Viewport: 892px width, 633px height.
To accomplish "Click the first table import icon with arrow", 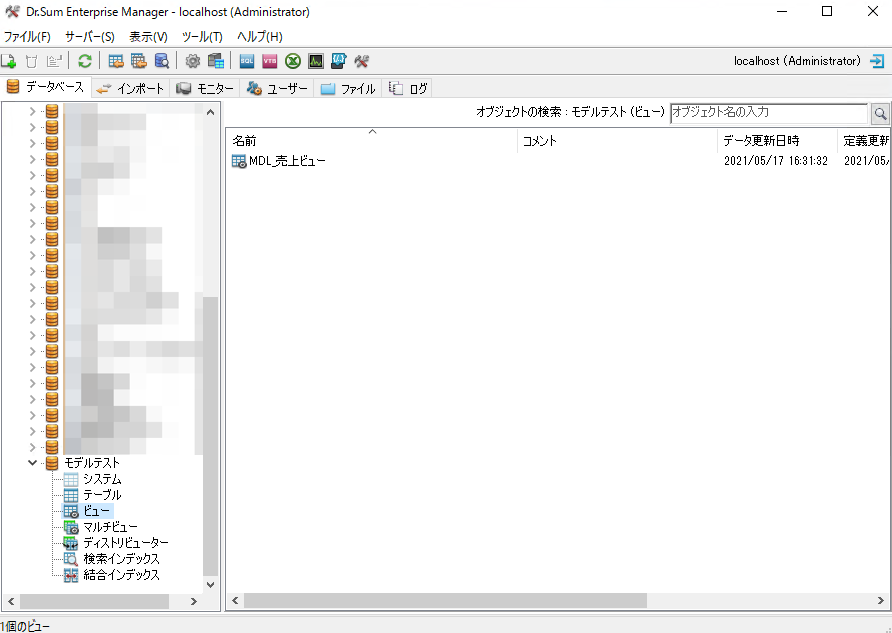I will [x=116, y=61].
